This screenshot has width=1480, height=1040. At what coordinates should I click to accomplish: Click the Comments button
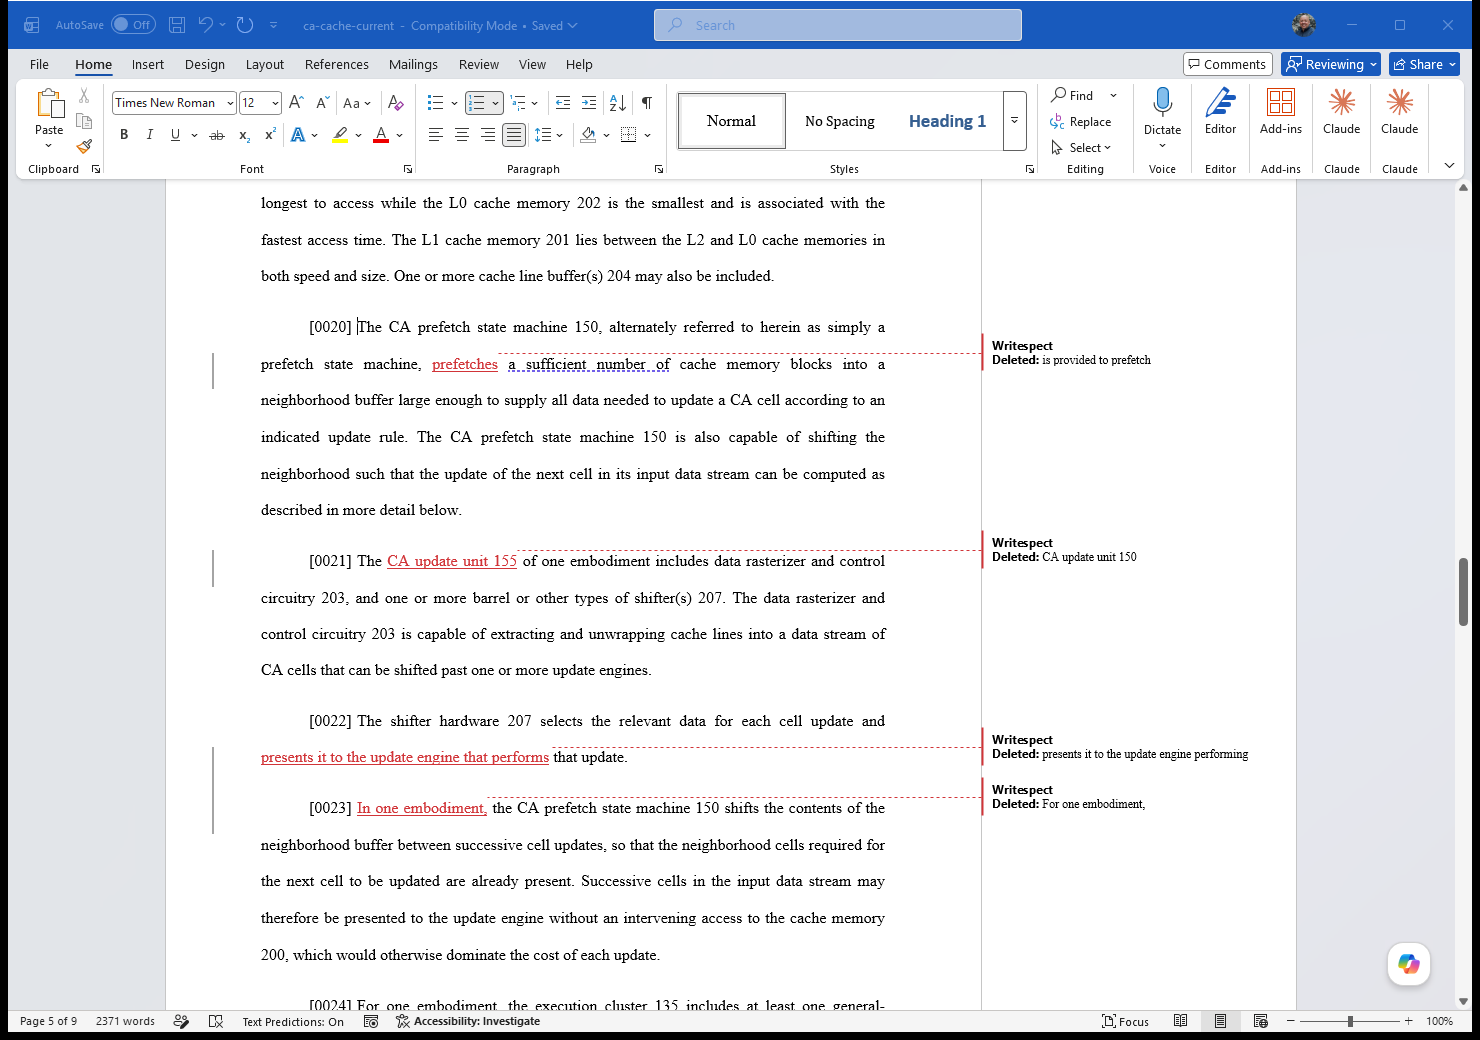pyautogui.click(x=1227, y=64)
